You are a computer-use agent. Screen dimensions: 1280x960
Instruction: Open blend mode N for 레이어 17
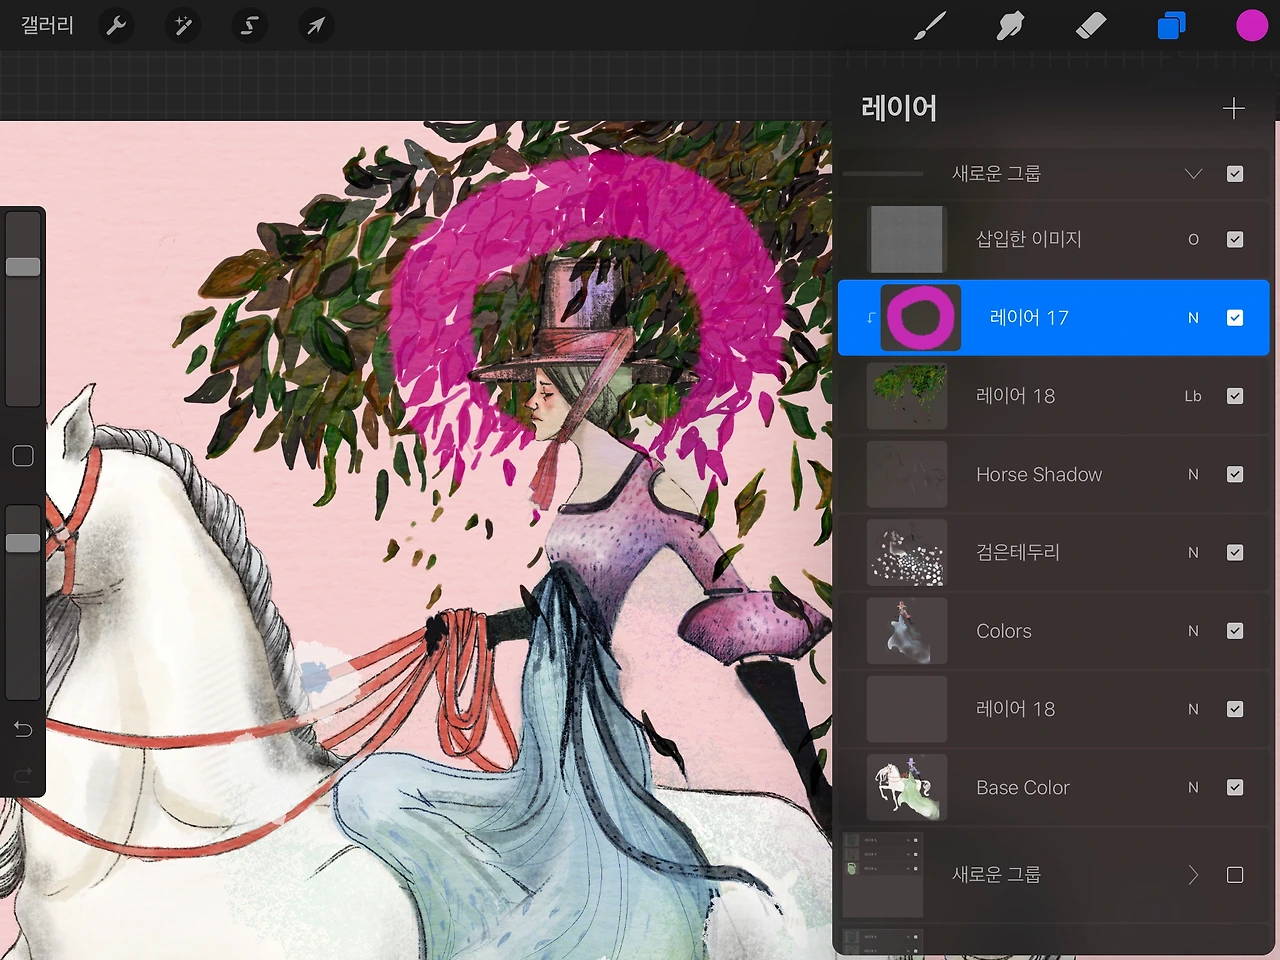click(x=1193, y=318)
